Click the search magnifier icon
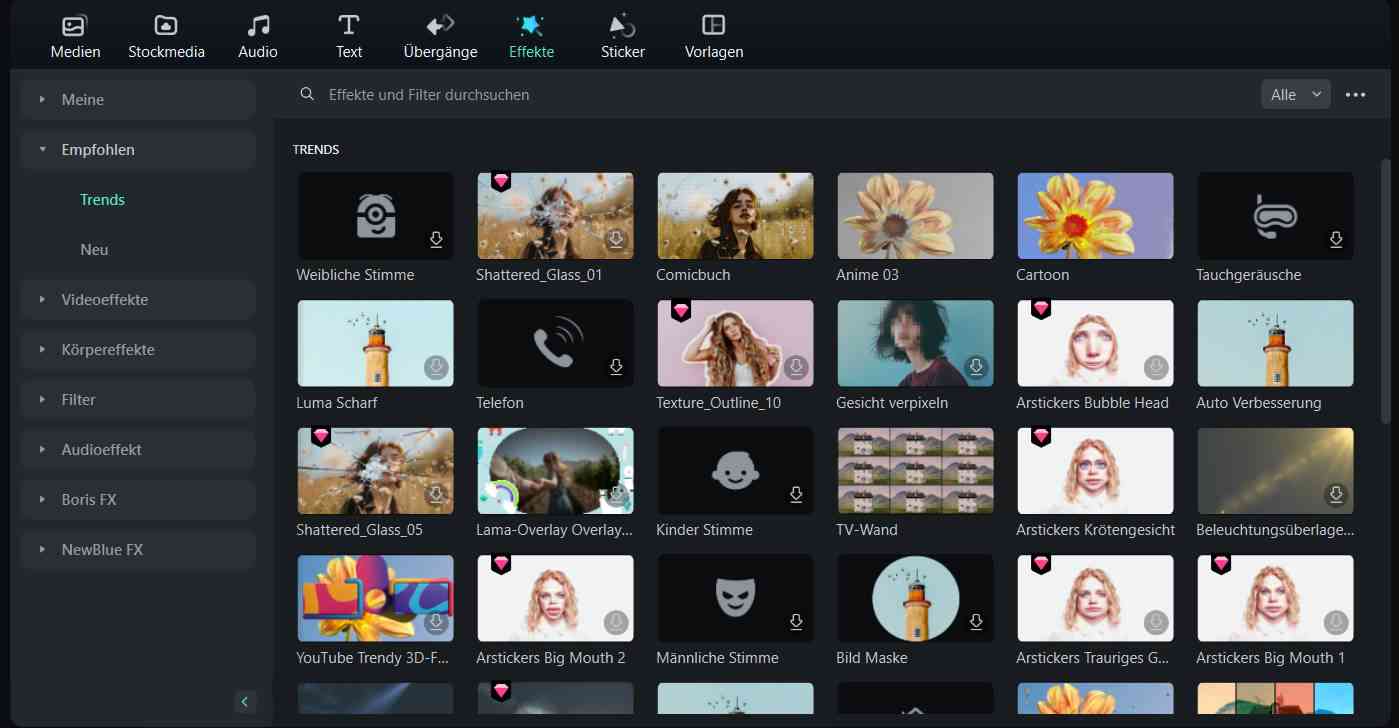Screen dimensions: 1399x728 click(x=307, y=94)
